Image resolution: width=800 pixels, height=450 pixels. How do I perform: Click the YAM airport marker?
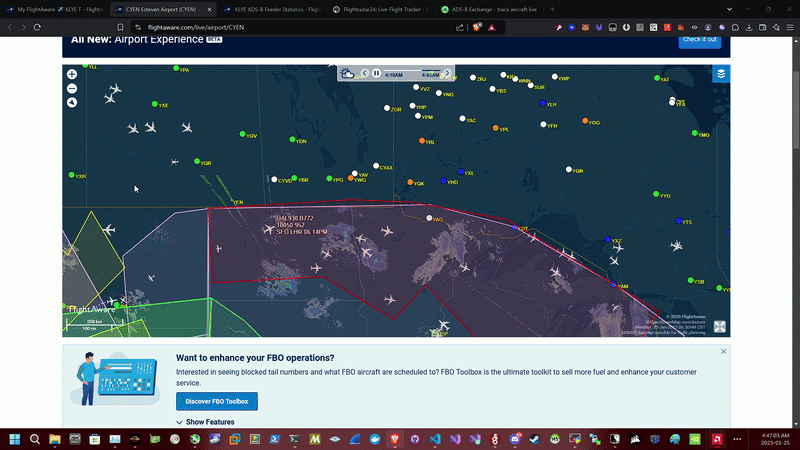[614, 285]
